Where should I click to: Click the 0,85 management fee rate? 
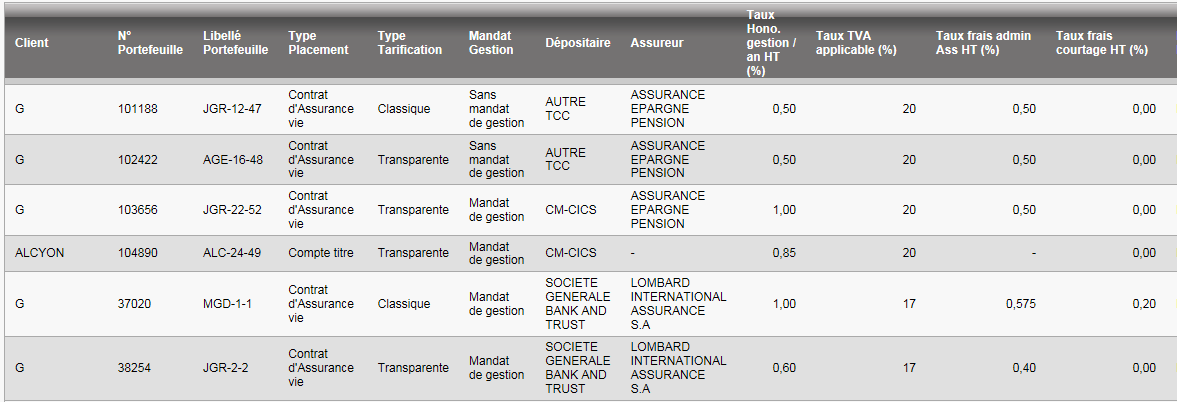(x=784, y=253)
